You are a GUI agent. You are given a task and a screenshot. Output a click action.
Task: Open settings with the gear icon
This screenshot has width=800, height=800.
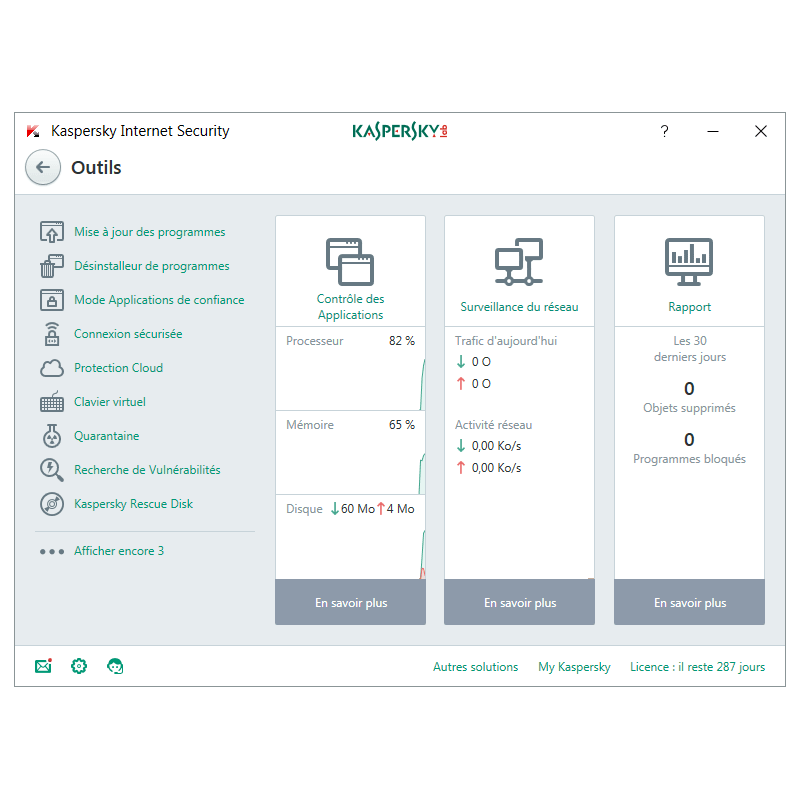(x=79, y=666)
